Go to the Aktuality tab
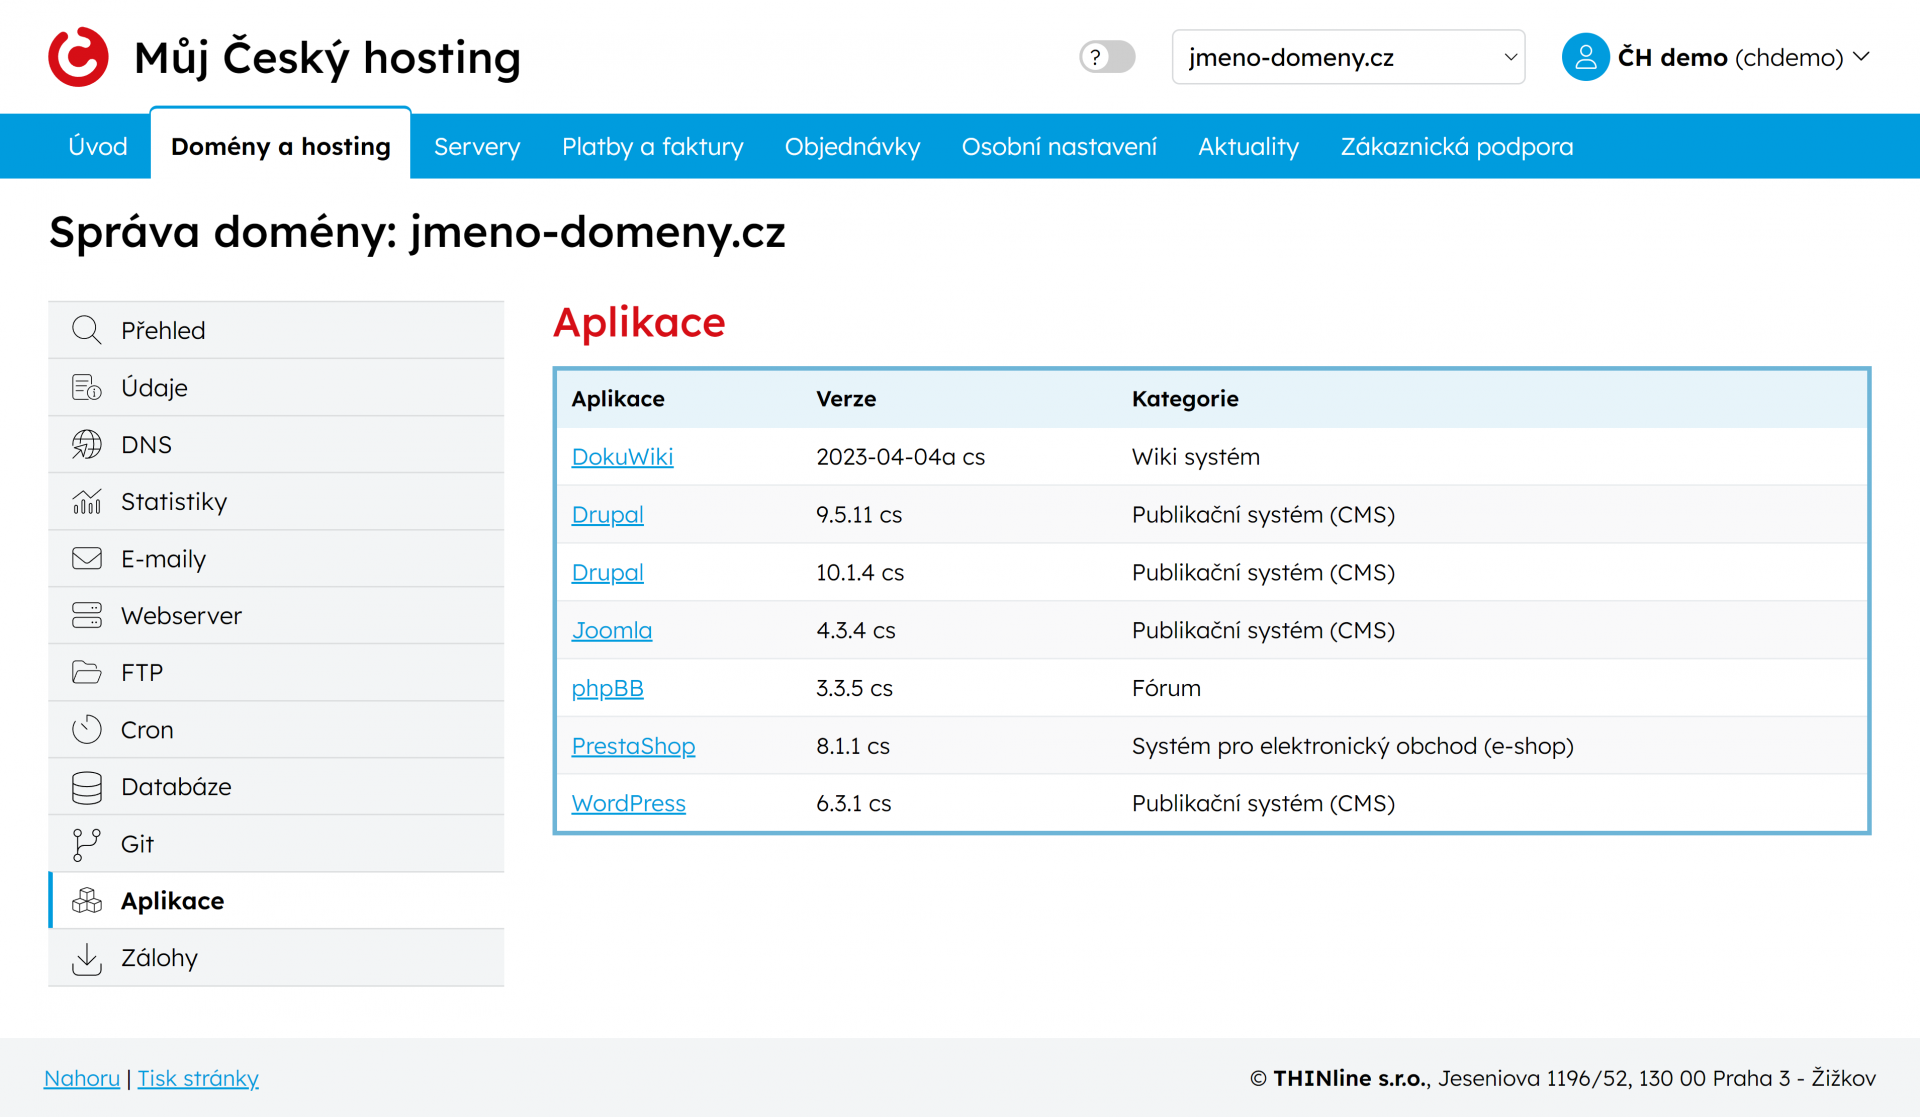This screenshot has width=1920, height=1117. (1248, 146)
